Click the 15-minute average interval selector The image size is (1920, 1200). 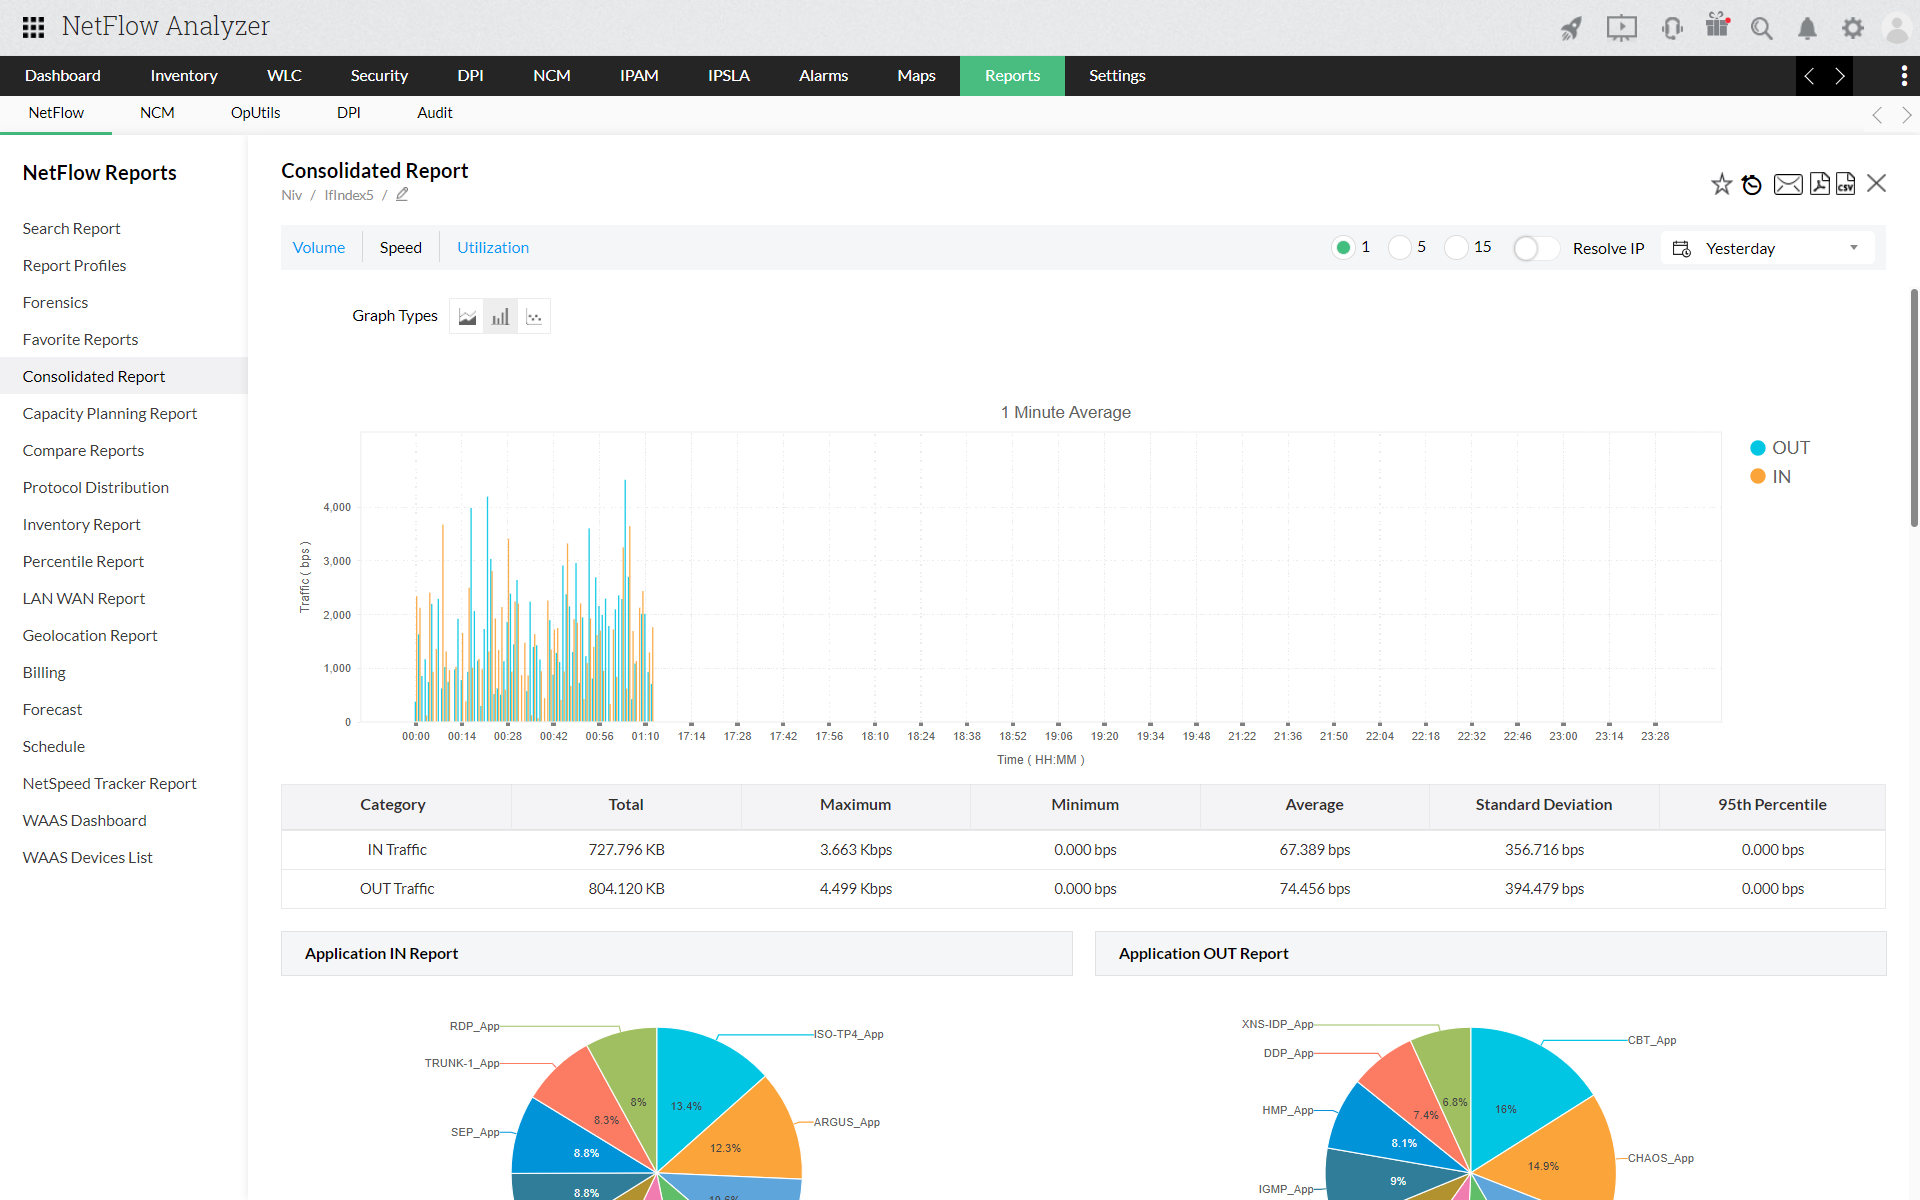point(1450,247)
